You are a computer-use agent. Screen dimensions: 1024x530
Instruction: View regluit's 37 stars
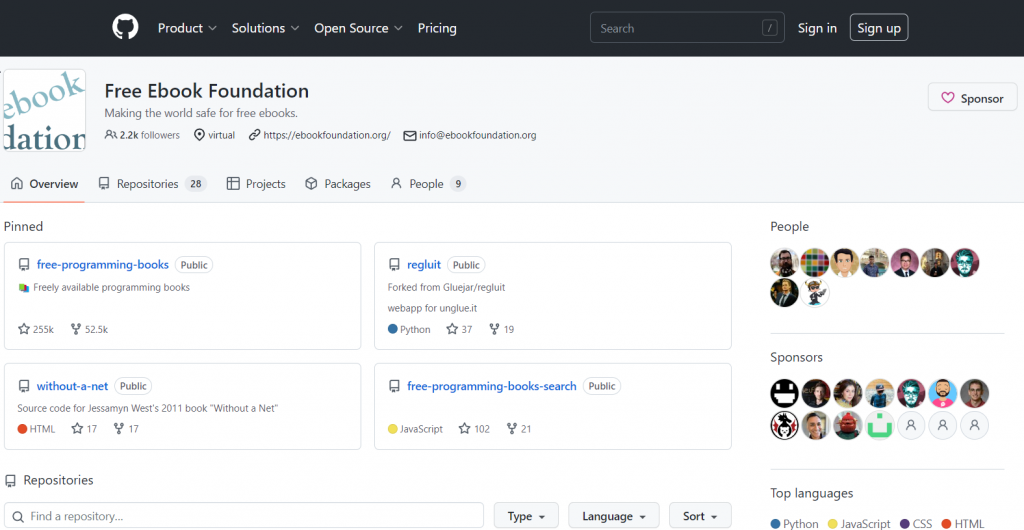[459, 329]
